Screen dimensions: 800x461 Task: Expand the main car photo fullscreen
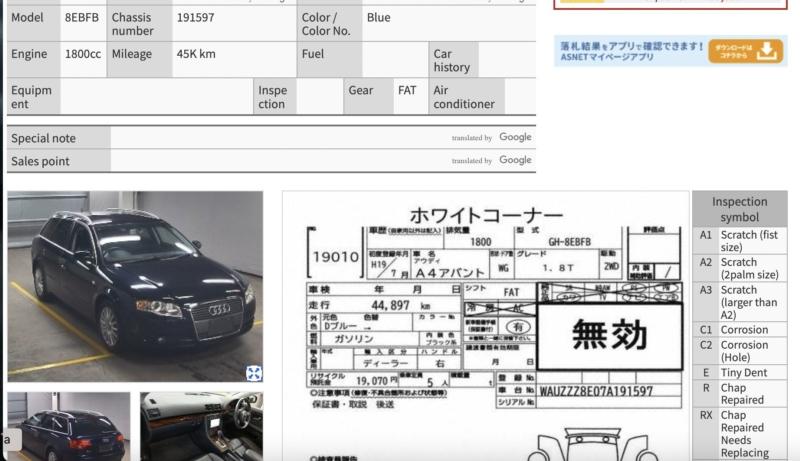tap(254, 373)
